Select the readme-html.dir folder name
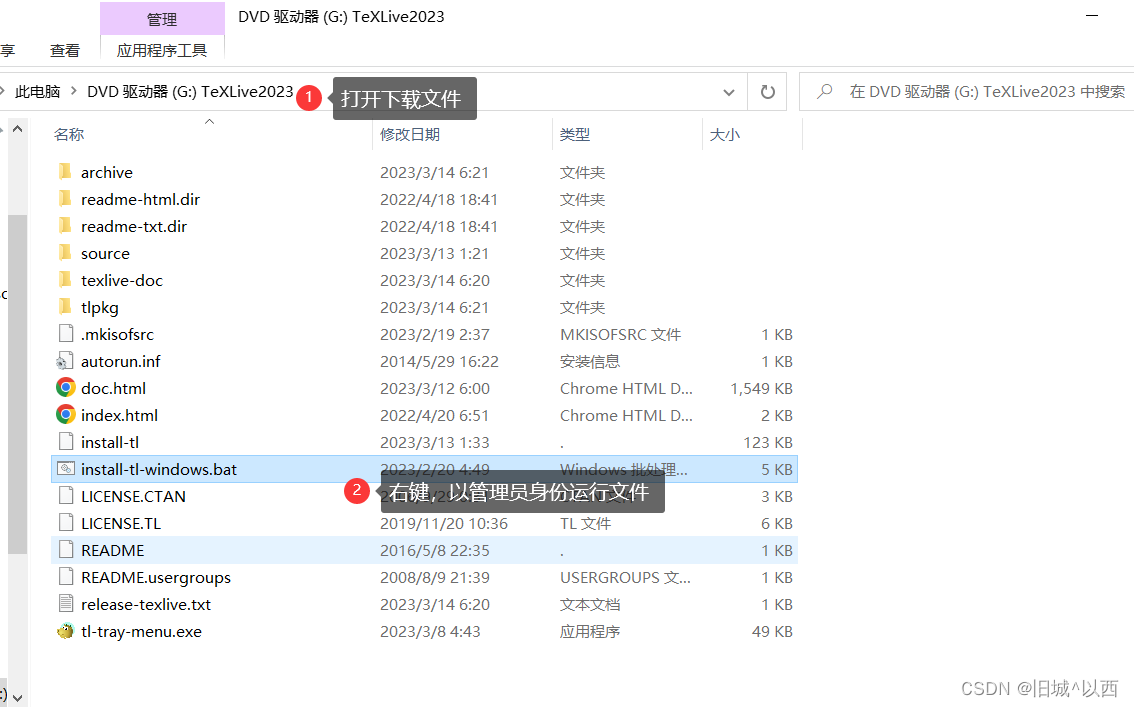 140,200
